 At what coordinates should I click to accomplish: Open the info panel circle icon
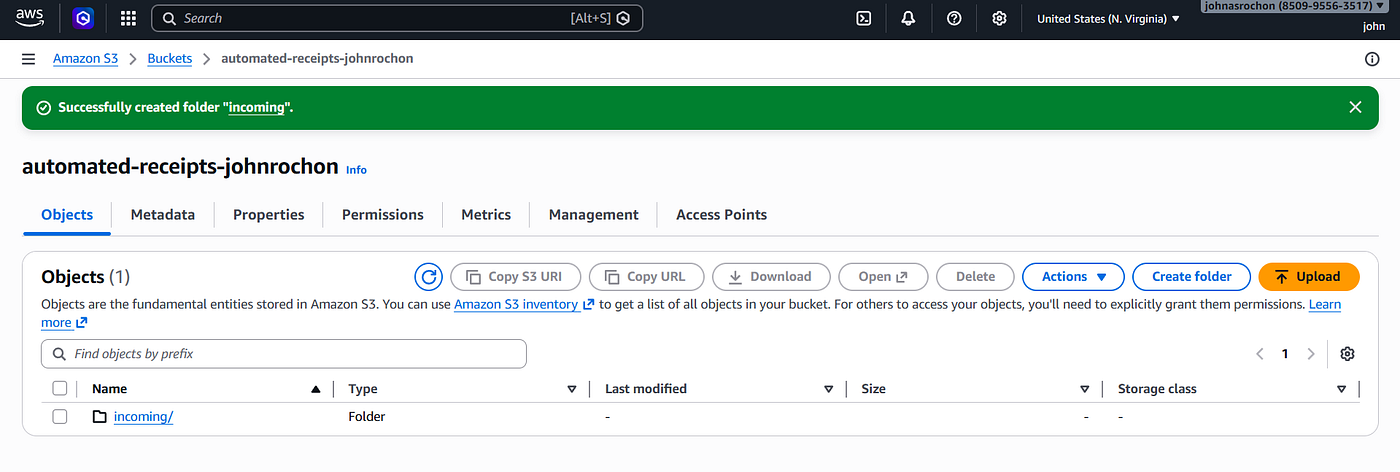pos(1372,59)
